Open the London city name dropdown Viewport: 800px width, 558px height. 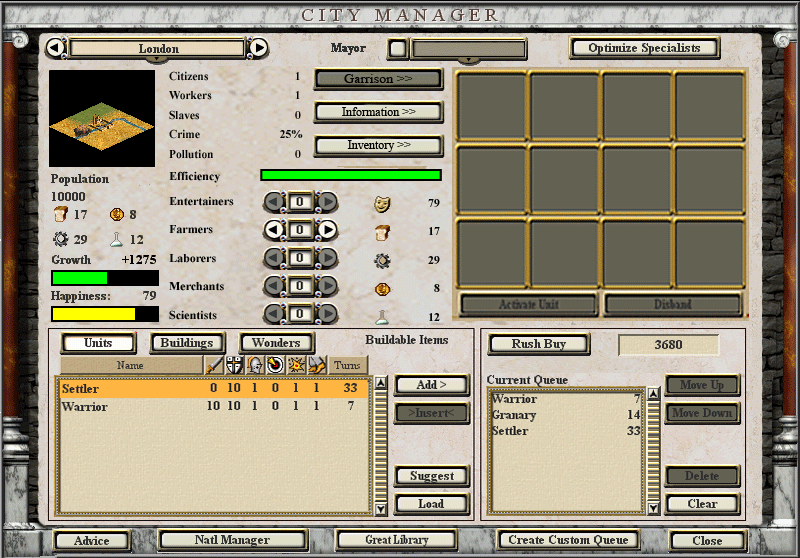click(158, 49)
